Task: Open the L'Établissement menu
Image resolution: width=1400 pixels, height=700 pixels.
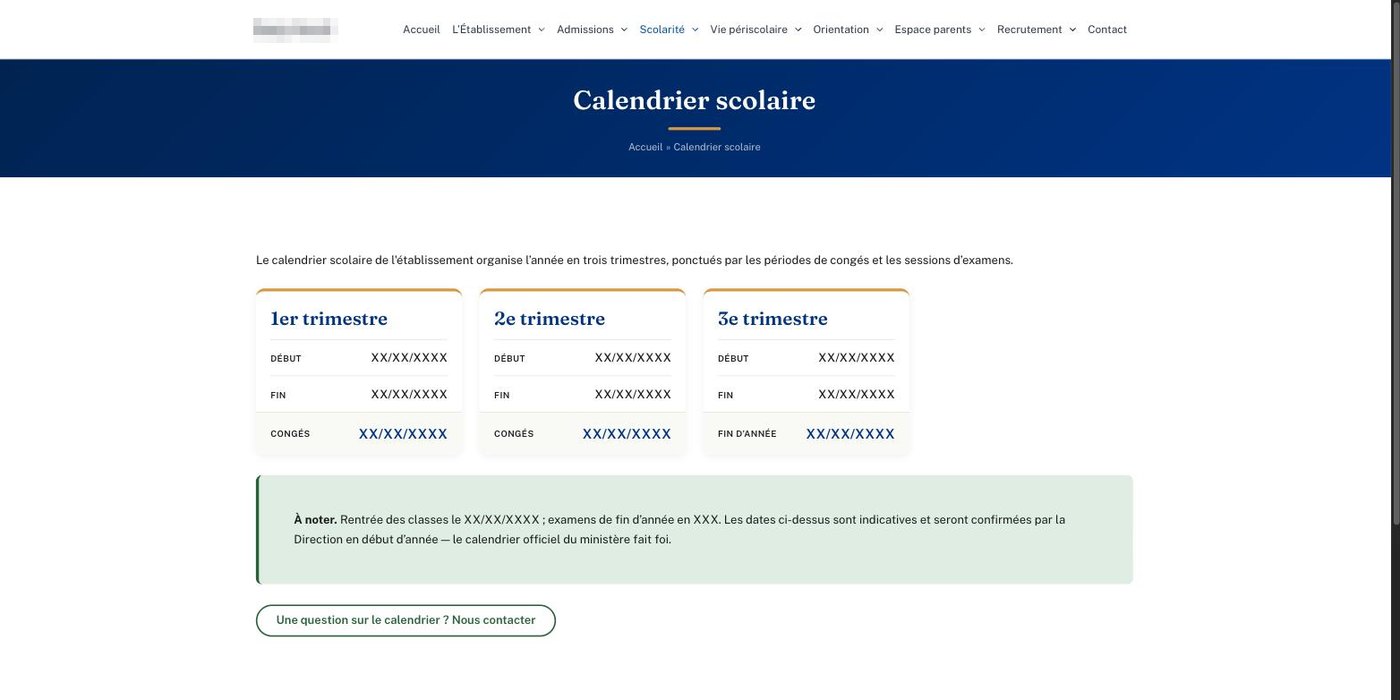Action: tap(491, 30)
